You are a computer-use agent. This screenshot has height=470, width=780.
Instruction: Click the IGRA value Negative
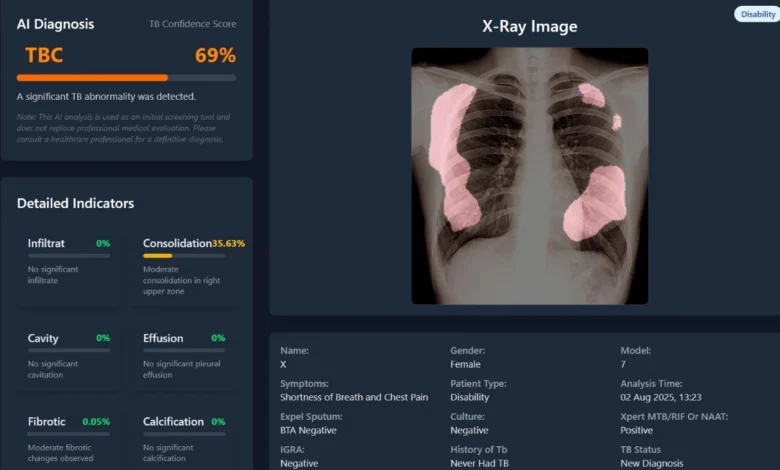pyautogui.click(x=299, y=463)
